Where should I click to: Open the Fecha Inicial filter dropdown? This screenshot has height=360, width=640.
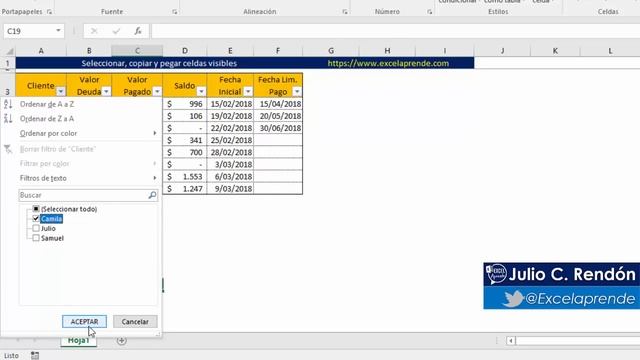[x=248, y=91]
